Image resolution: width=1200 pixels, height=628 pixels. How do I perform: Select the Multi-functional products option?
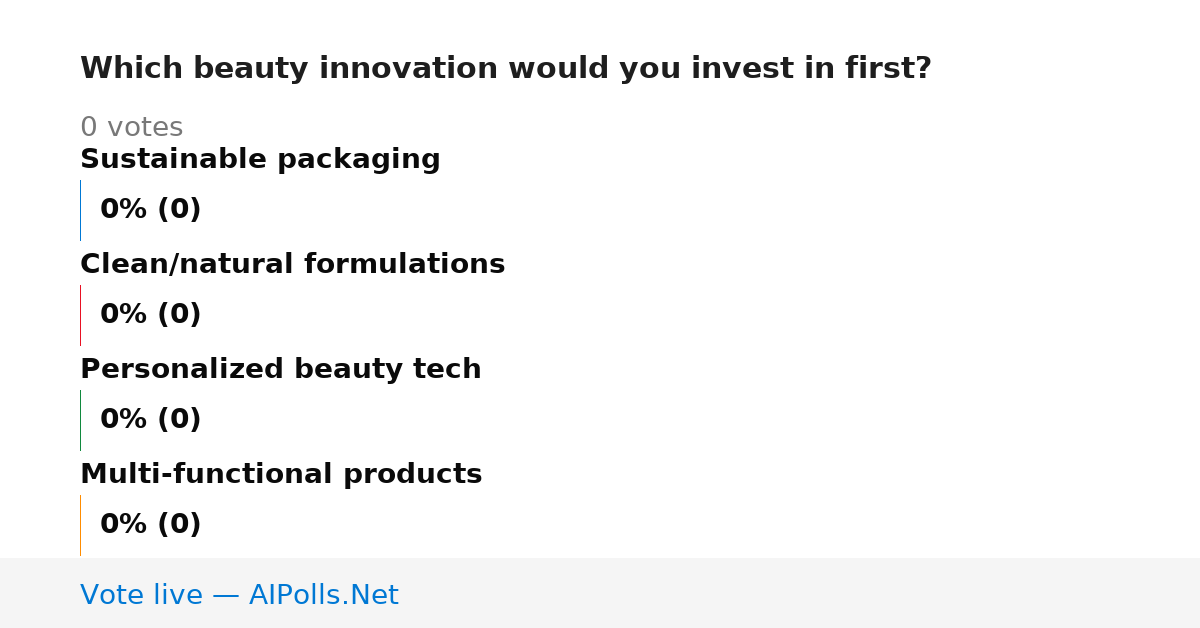click(281, 475)
